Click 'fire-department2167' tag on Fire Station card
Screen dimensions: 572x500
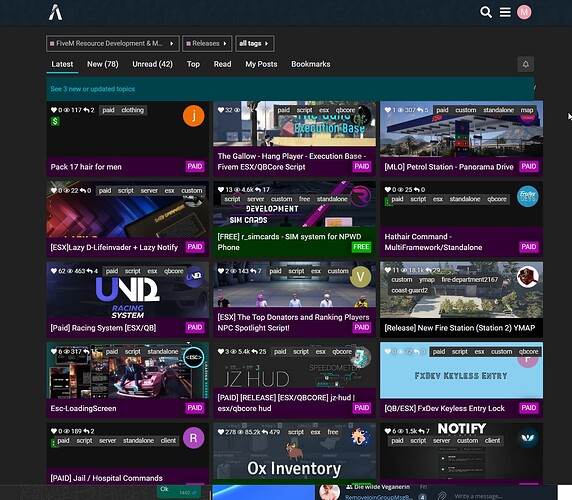coord(469,280)
